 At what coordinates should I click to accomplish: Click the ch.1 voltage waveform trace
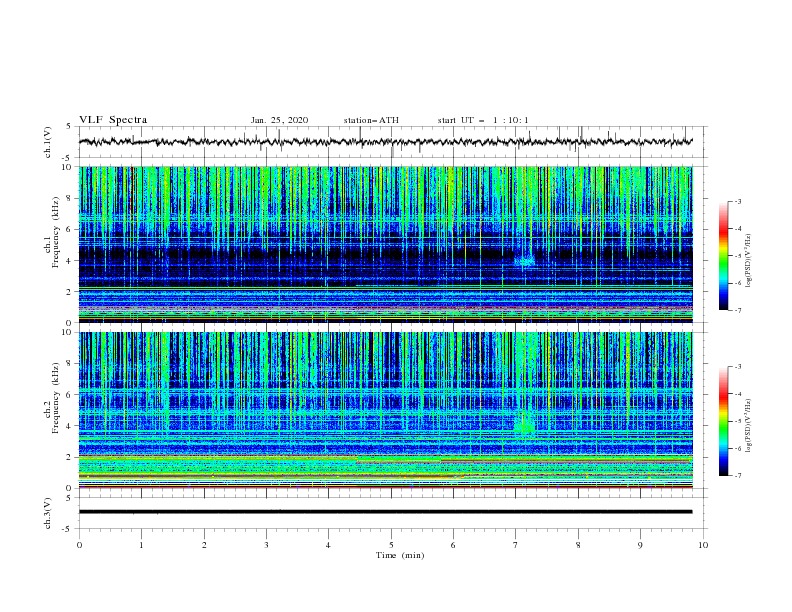pos(385,142)
